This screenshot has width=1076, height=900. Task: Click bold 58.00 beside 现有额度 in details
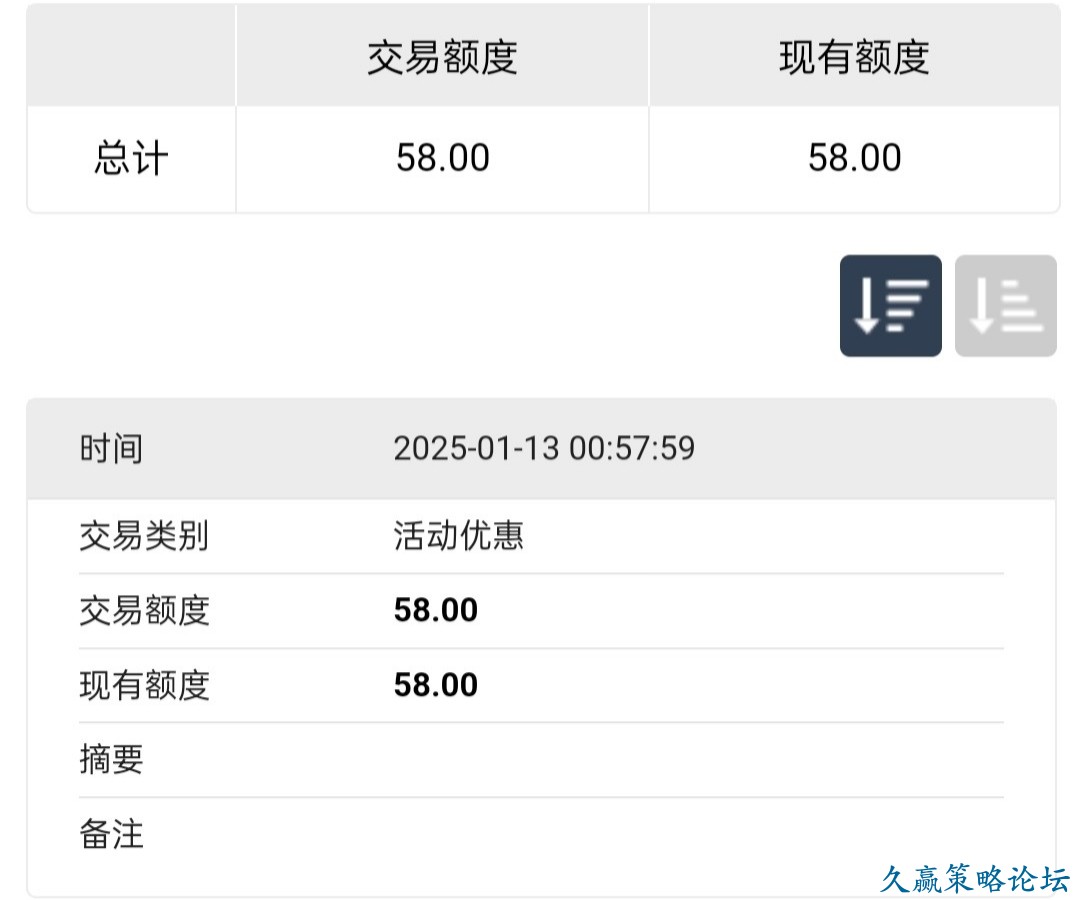click(436, 685)
